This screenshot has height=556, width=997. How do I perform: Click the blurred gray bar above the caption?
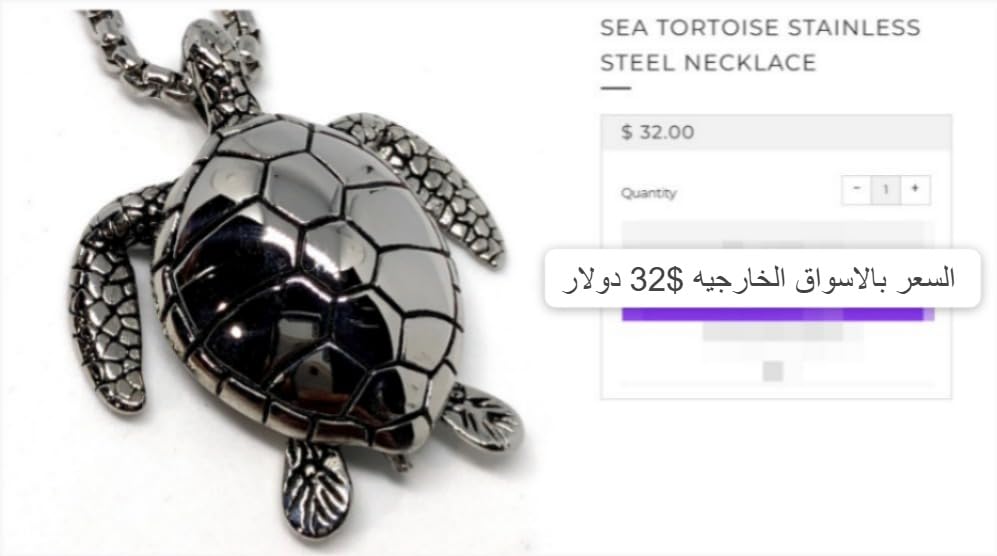point(778,235)
